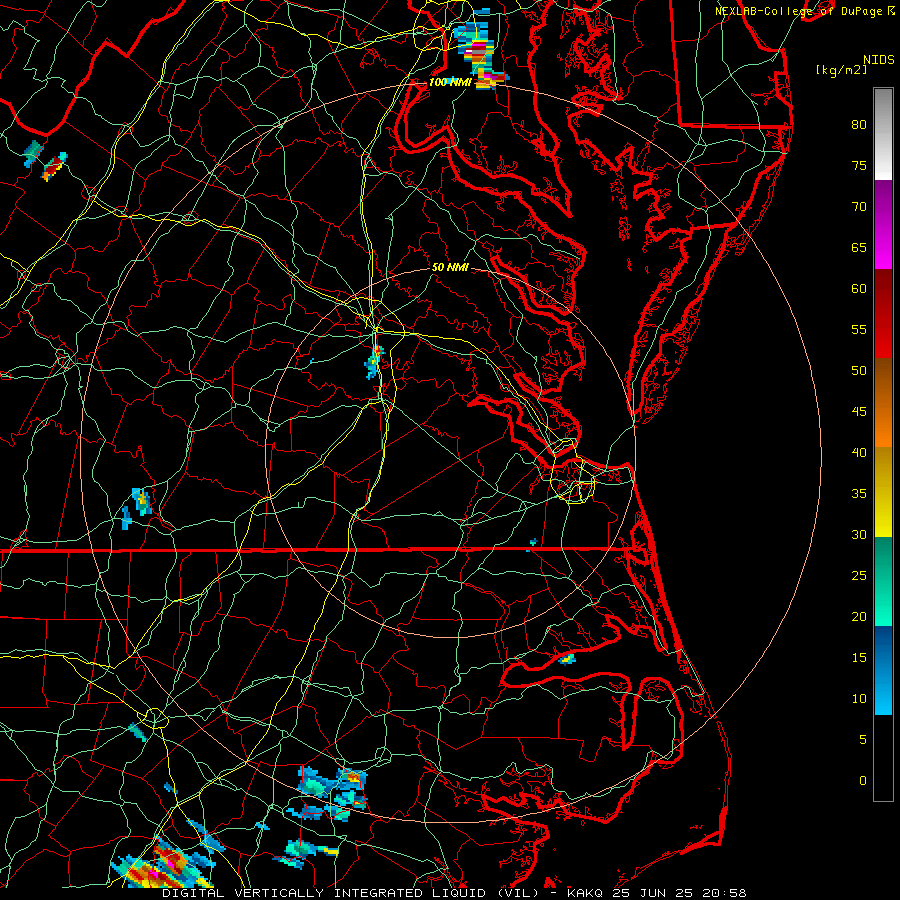Click the storm cell beside the 100 NMI label
900x900 pixels.
480,56
